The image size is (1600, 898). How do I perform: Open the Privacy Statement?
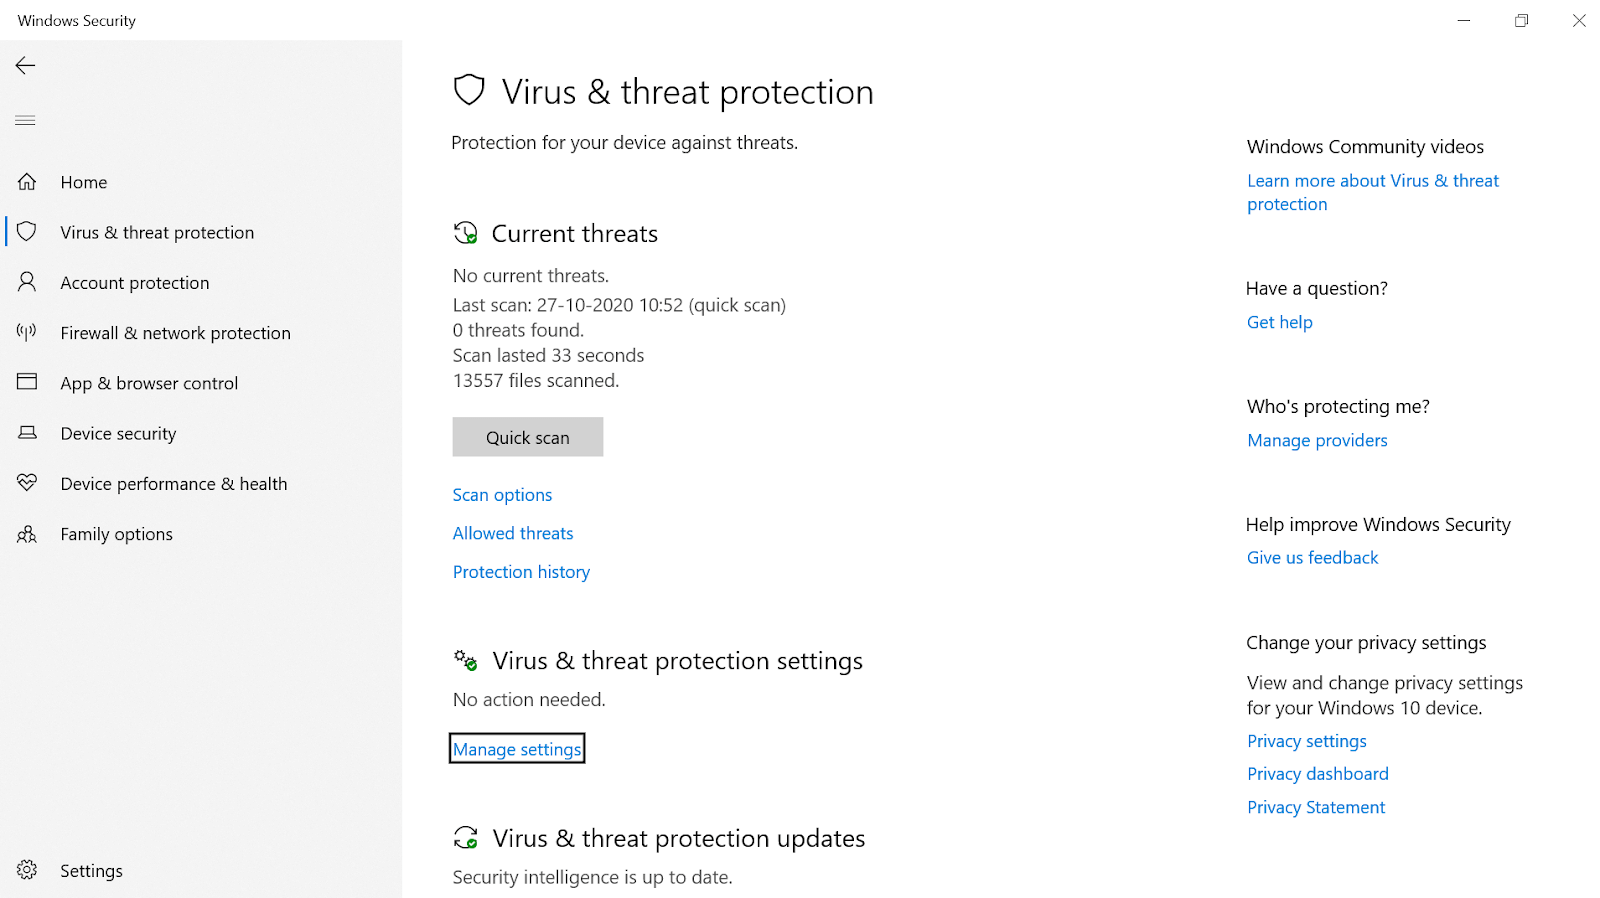pos(1315,806)
